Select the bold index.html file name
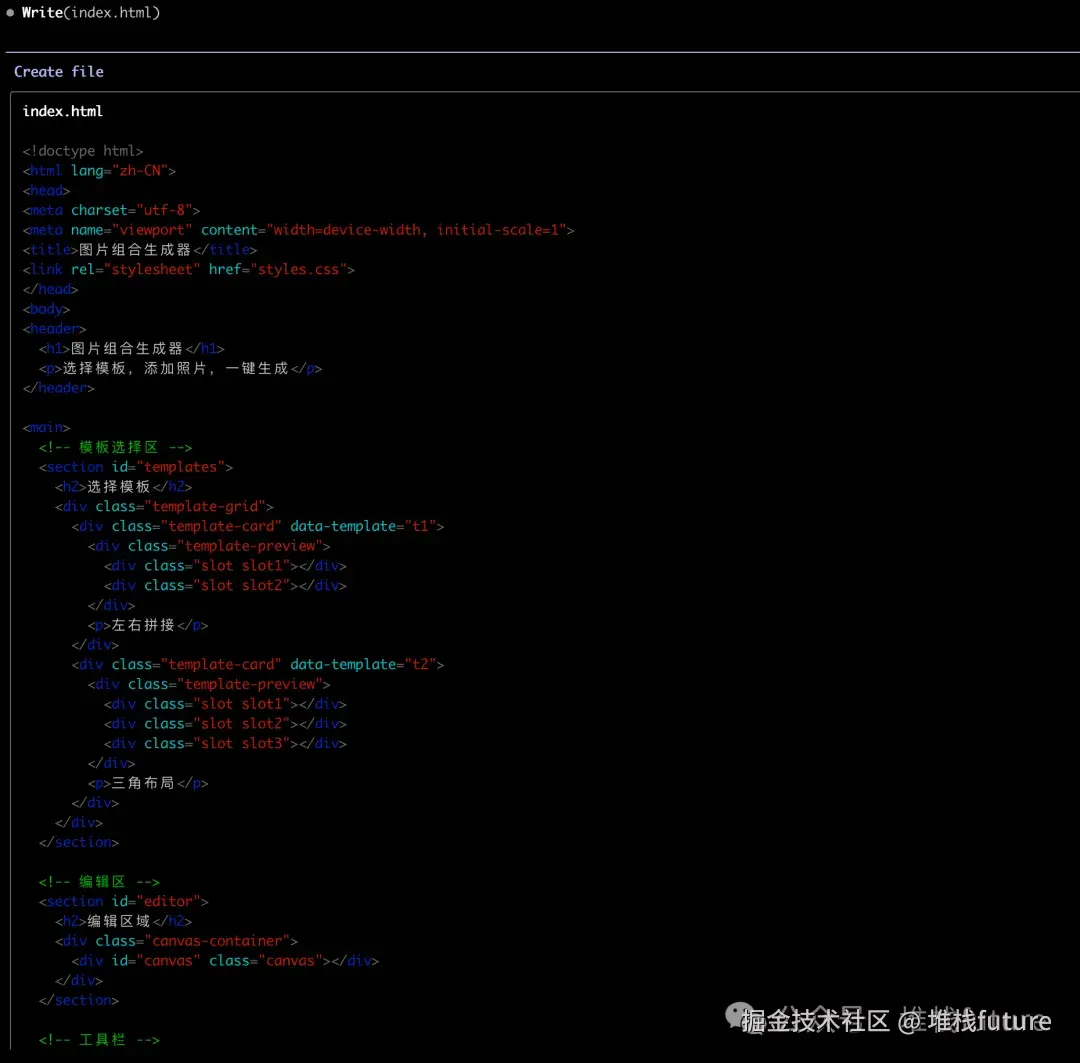 tap(63, 111)
